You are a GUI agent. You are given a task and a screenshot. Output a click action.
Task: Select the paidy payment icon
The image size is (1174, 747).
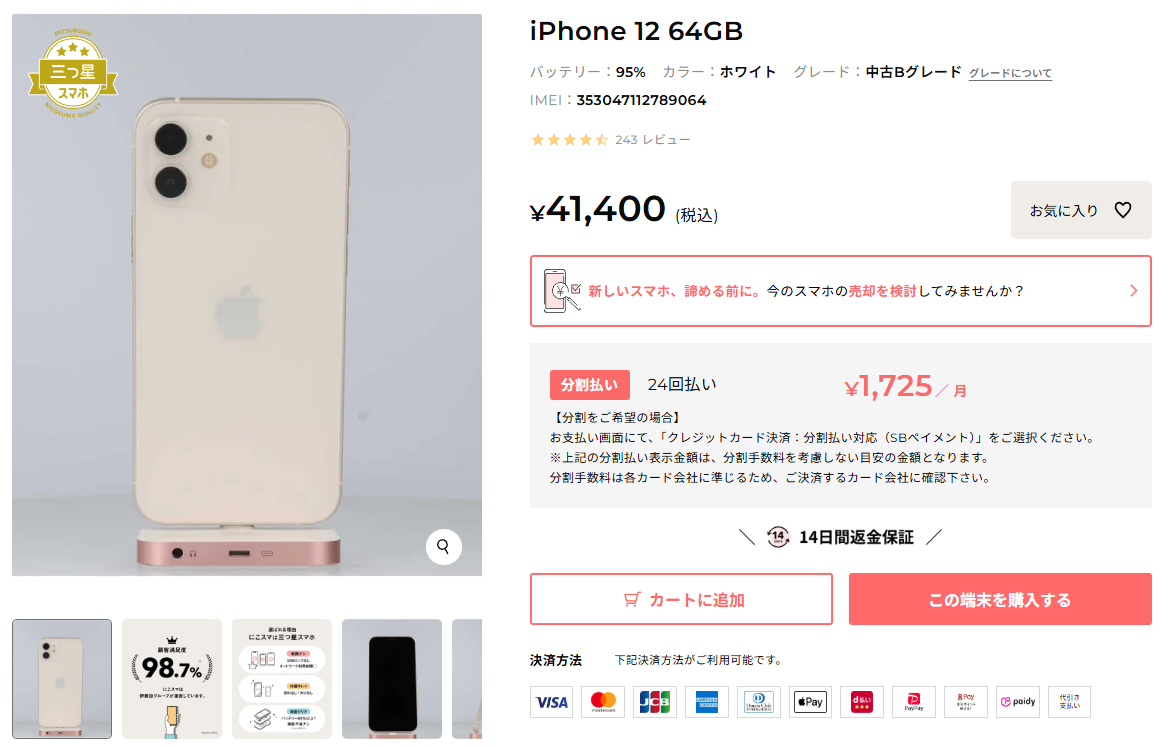pyautogui.click(x=1018, y=702)
